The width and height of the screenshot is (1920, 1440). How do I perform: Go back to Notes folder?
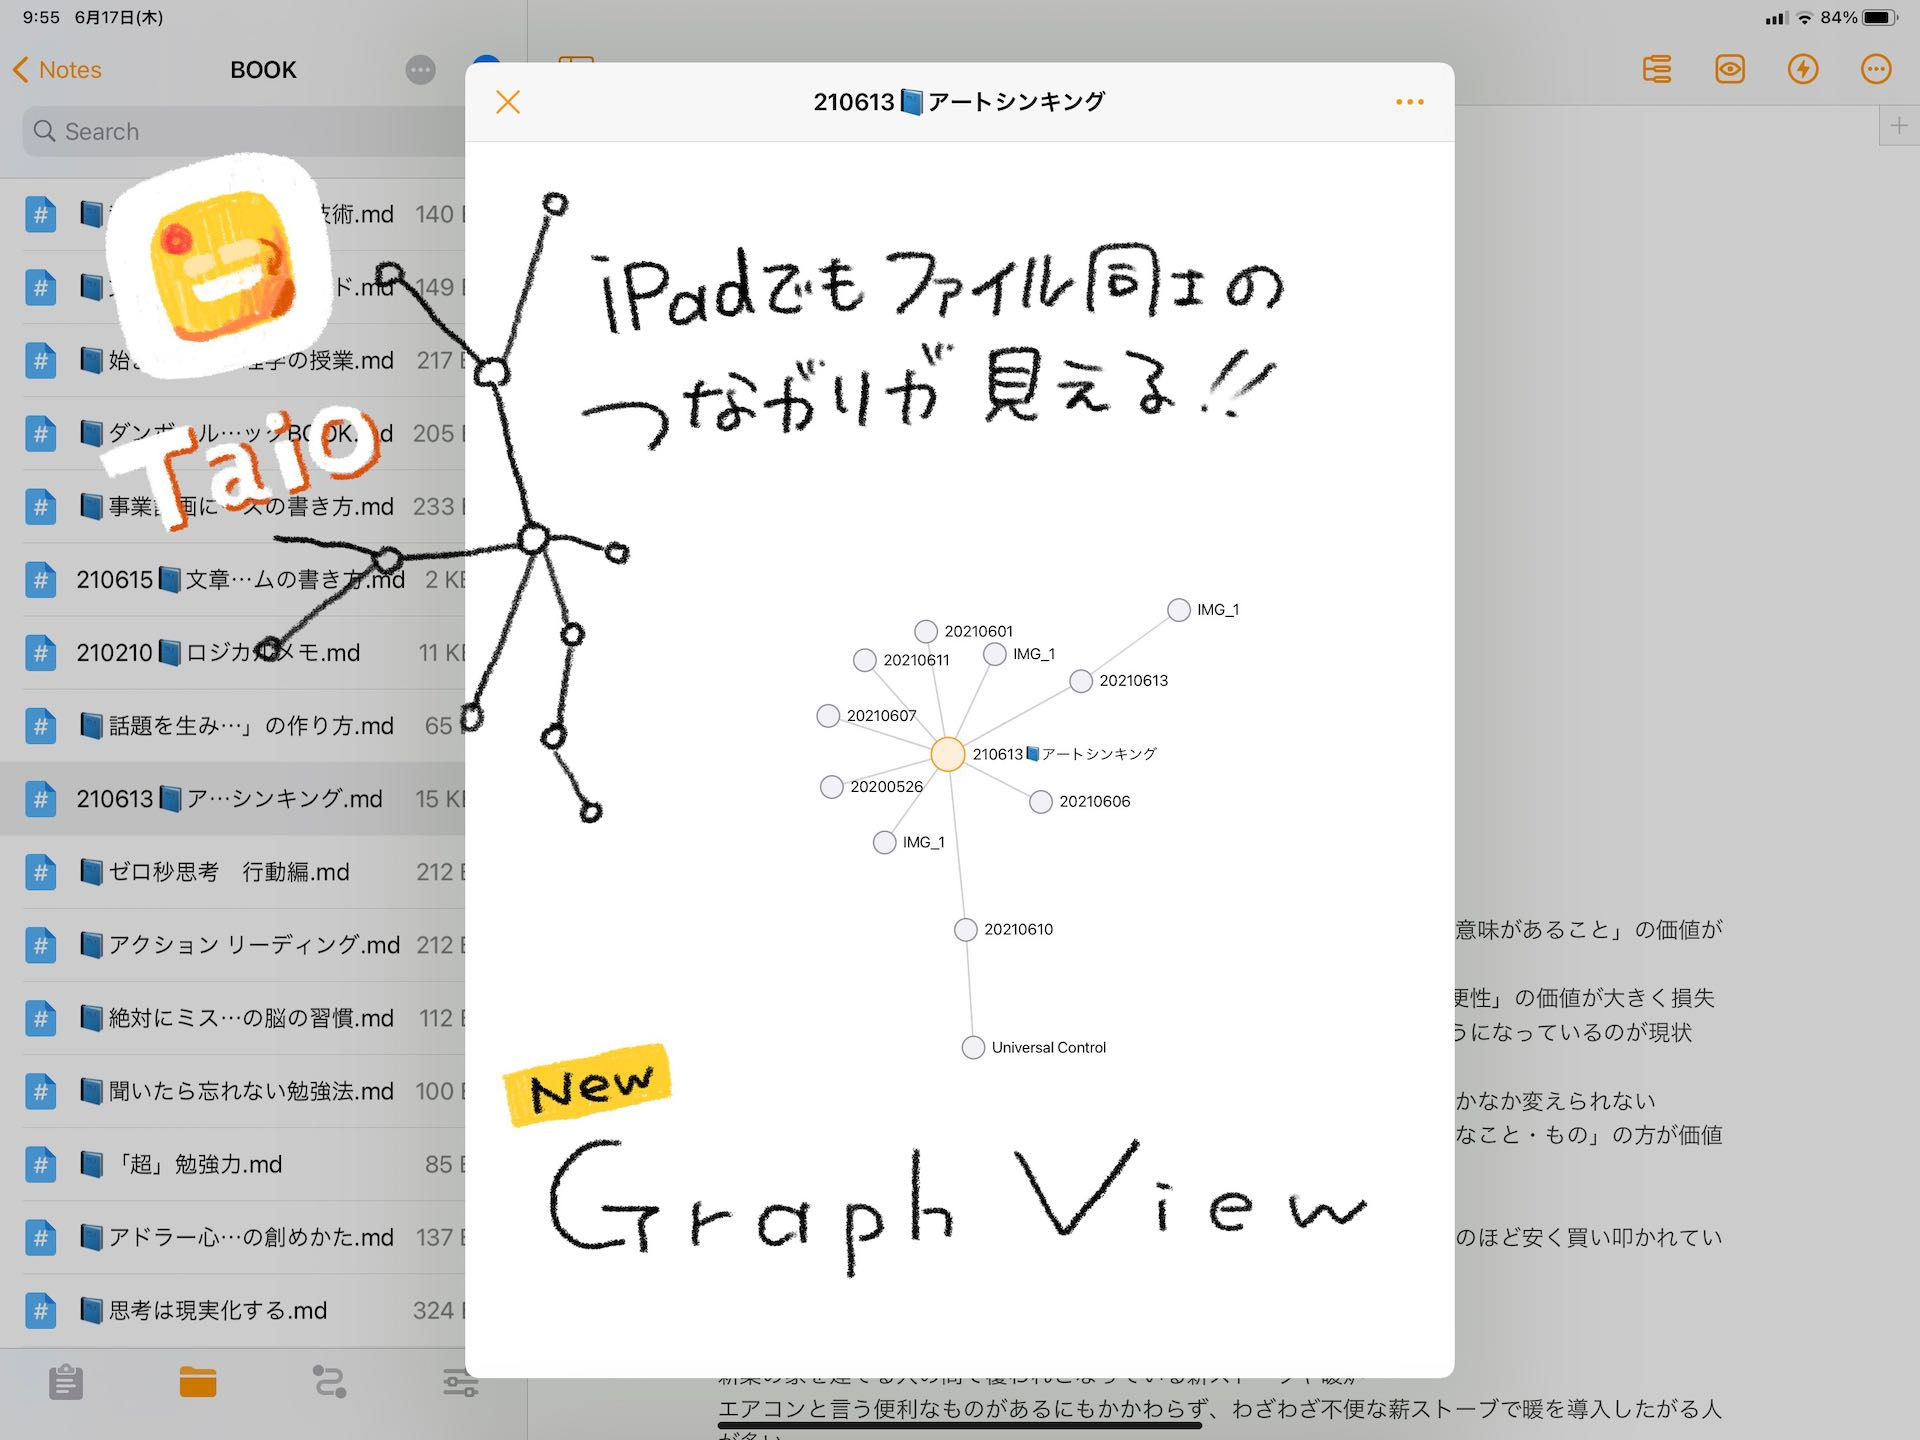point(57,70)
